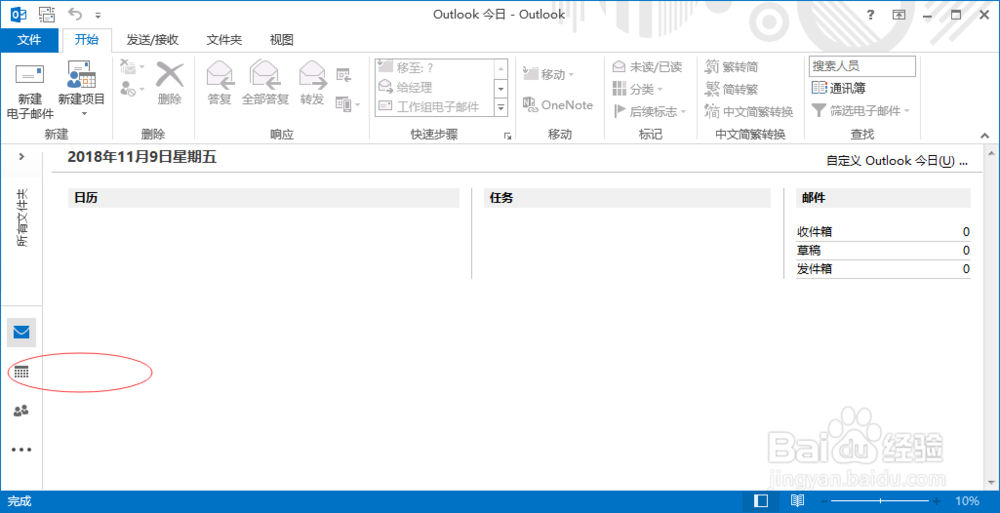1000x513 pixels.
Task: Click the zoom slider in status bar
Action: (880, 502)
